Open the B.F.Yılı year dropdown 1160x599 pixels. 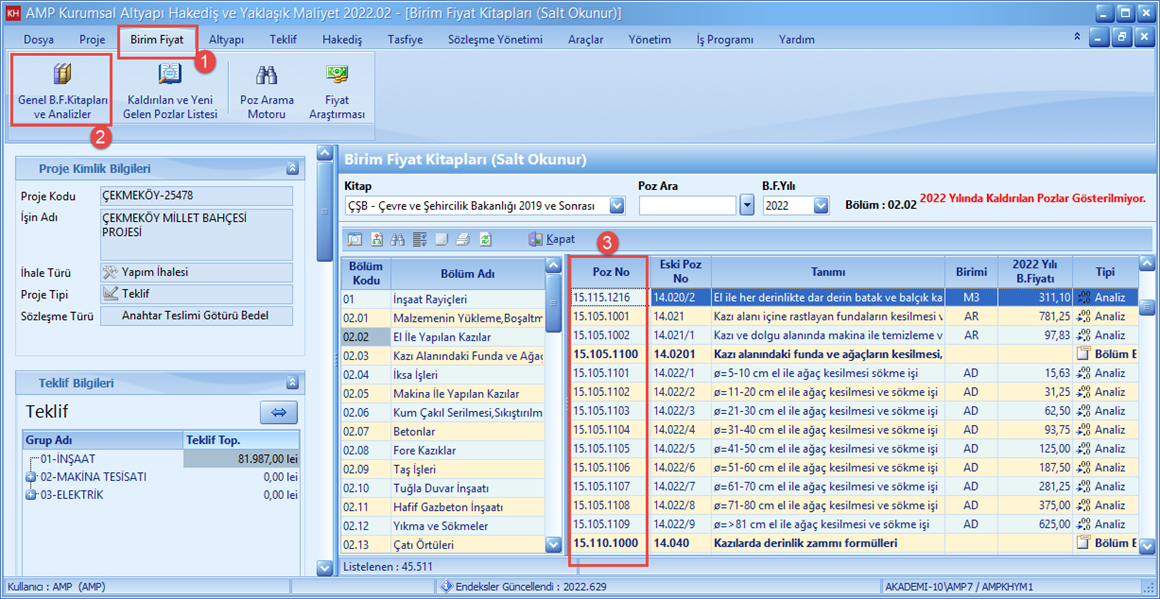pos(820,206)
